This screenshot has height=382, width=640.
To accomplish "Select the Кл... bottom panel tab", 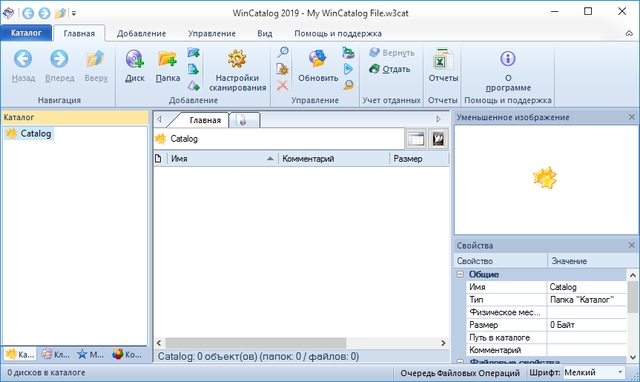I will click(56, 354).
